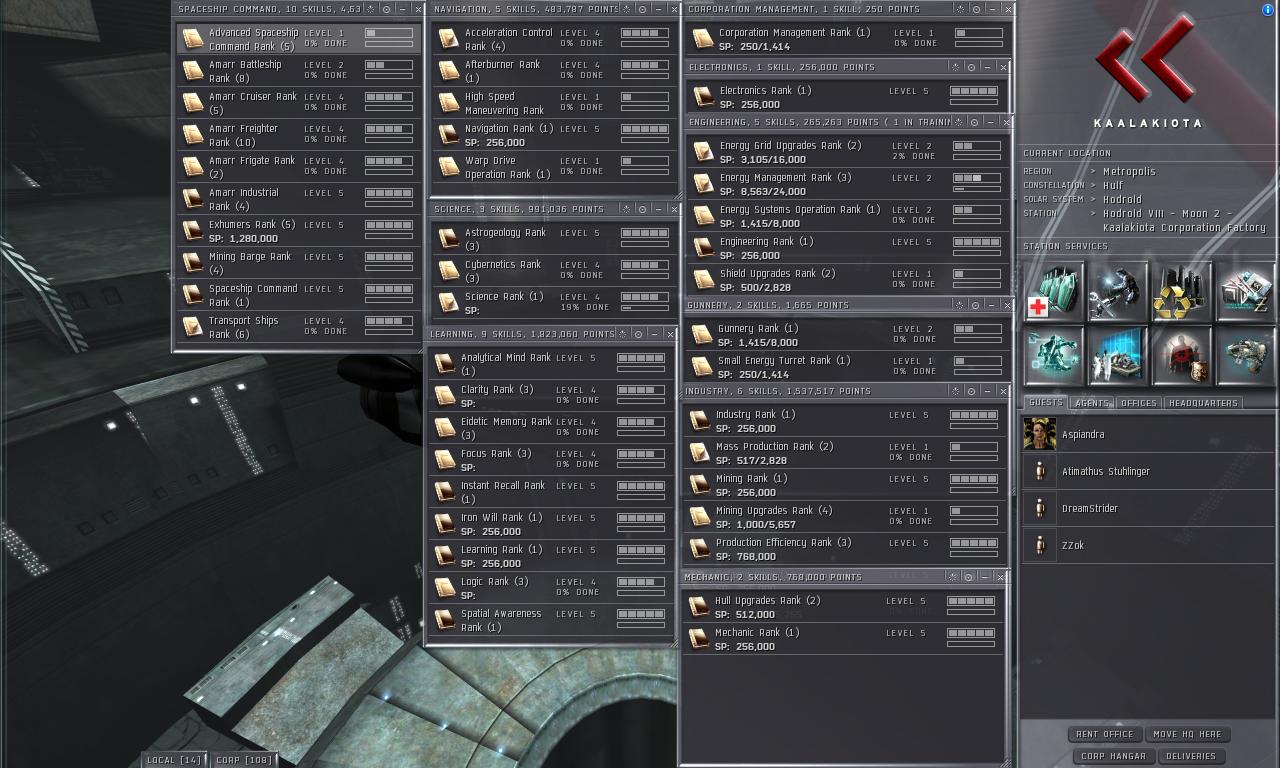
Task: Select guest Atimathus Stuhlinger
Action: pyautogui.click(x=1148, y=472)
